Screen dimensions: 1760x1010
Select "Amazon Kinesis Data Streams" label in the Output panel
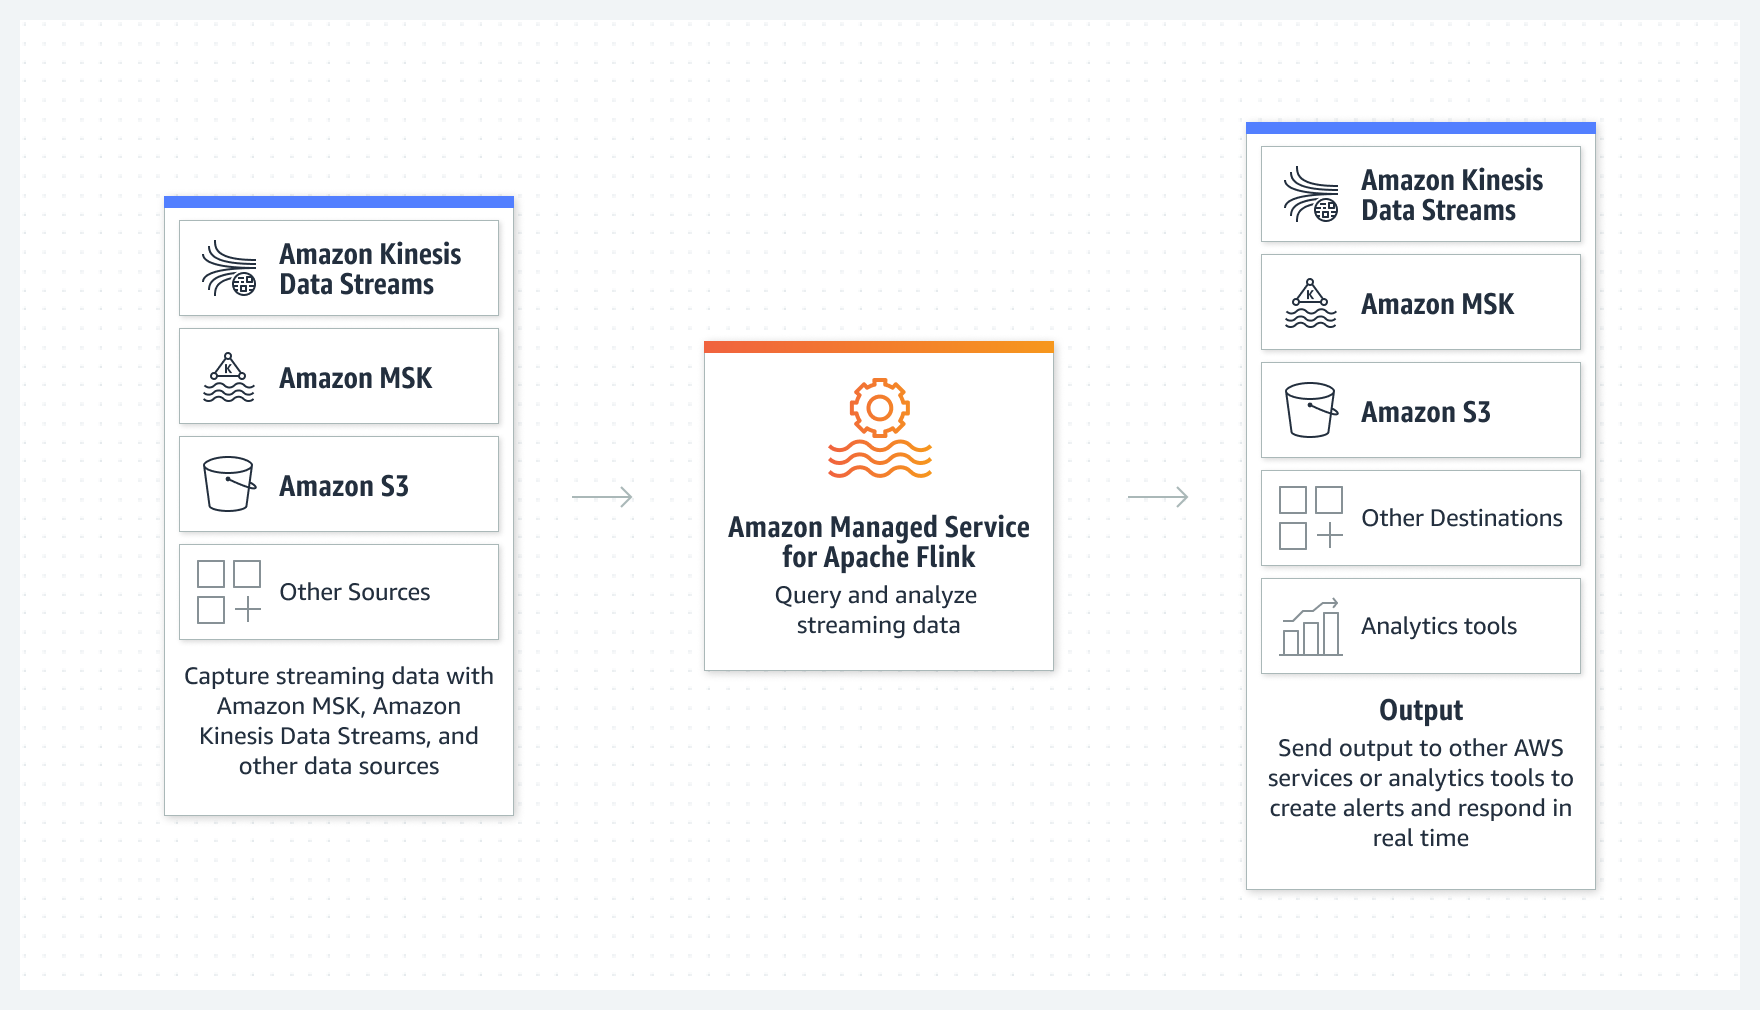click(x=1452, y=195)
